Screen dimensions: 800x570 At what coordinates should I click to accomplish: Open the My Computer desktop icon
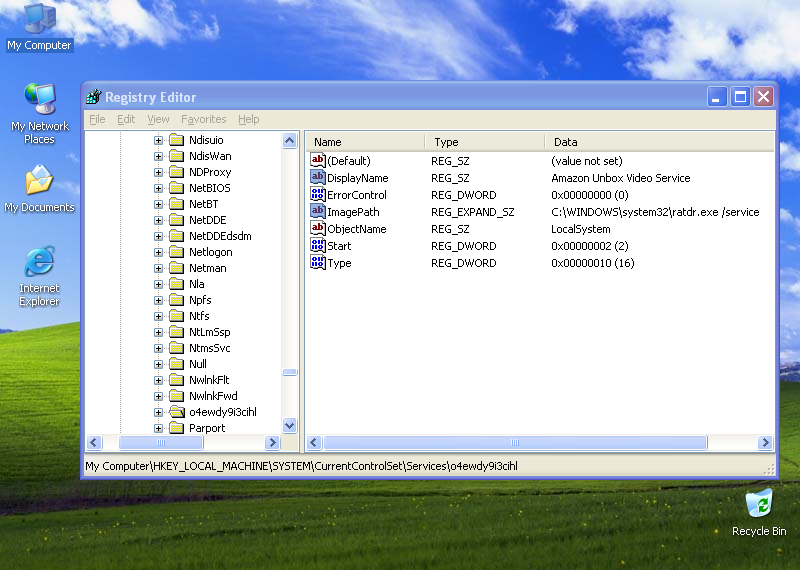[x=39, y=20]
